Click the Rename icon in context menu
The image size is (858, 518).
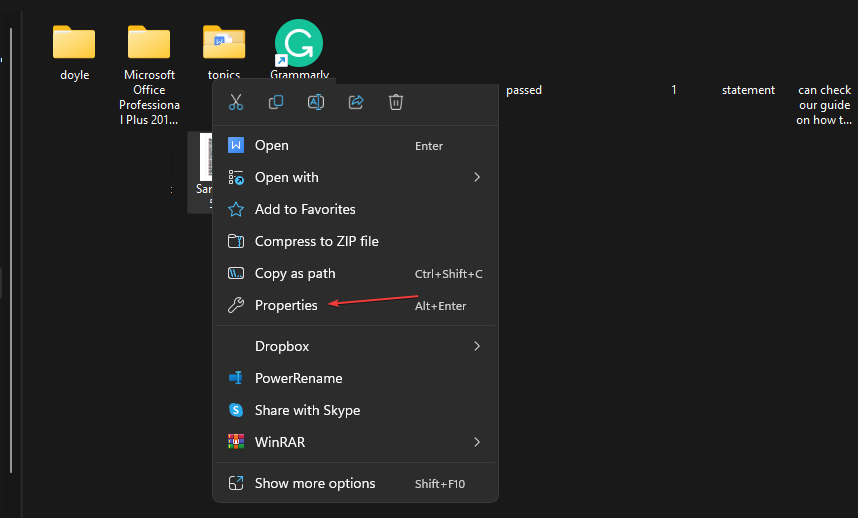point(316,102)
